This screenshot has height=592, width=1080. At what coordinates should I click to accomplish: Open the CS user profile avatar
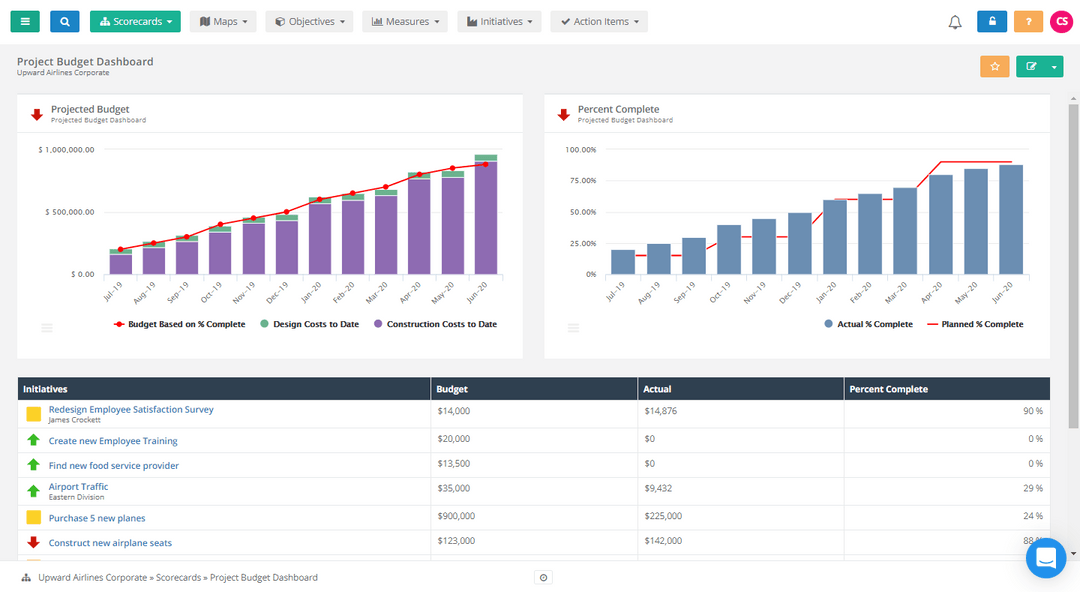click(1061, 21)
